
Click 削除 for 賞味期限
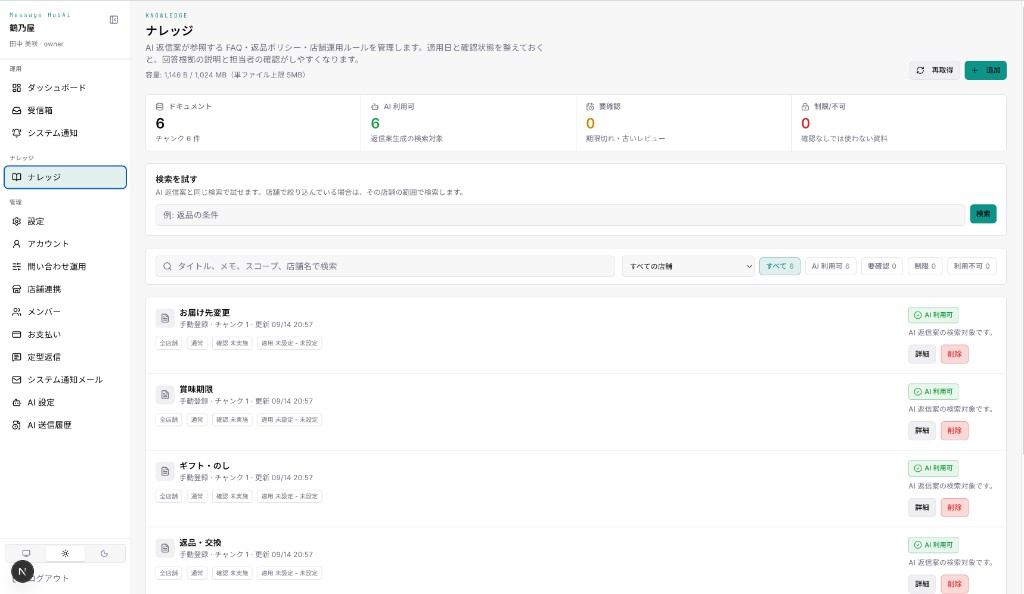[x=954, y=431]
